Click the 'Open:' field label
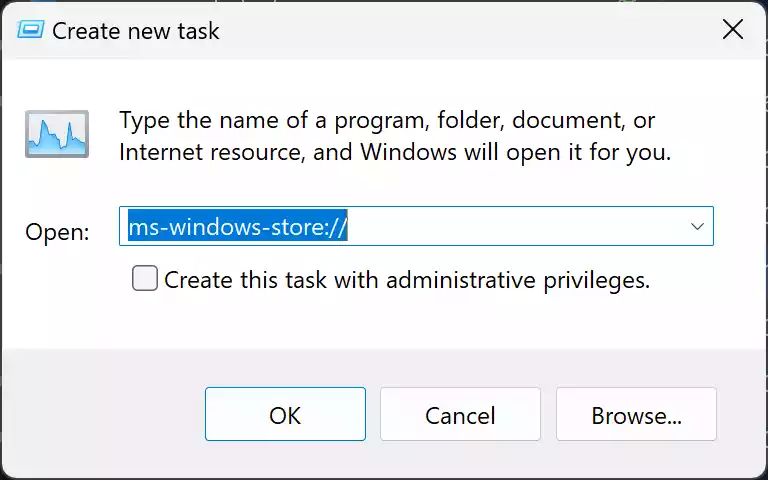The width and height of the screenshot is (768, 480). (57, 232)
